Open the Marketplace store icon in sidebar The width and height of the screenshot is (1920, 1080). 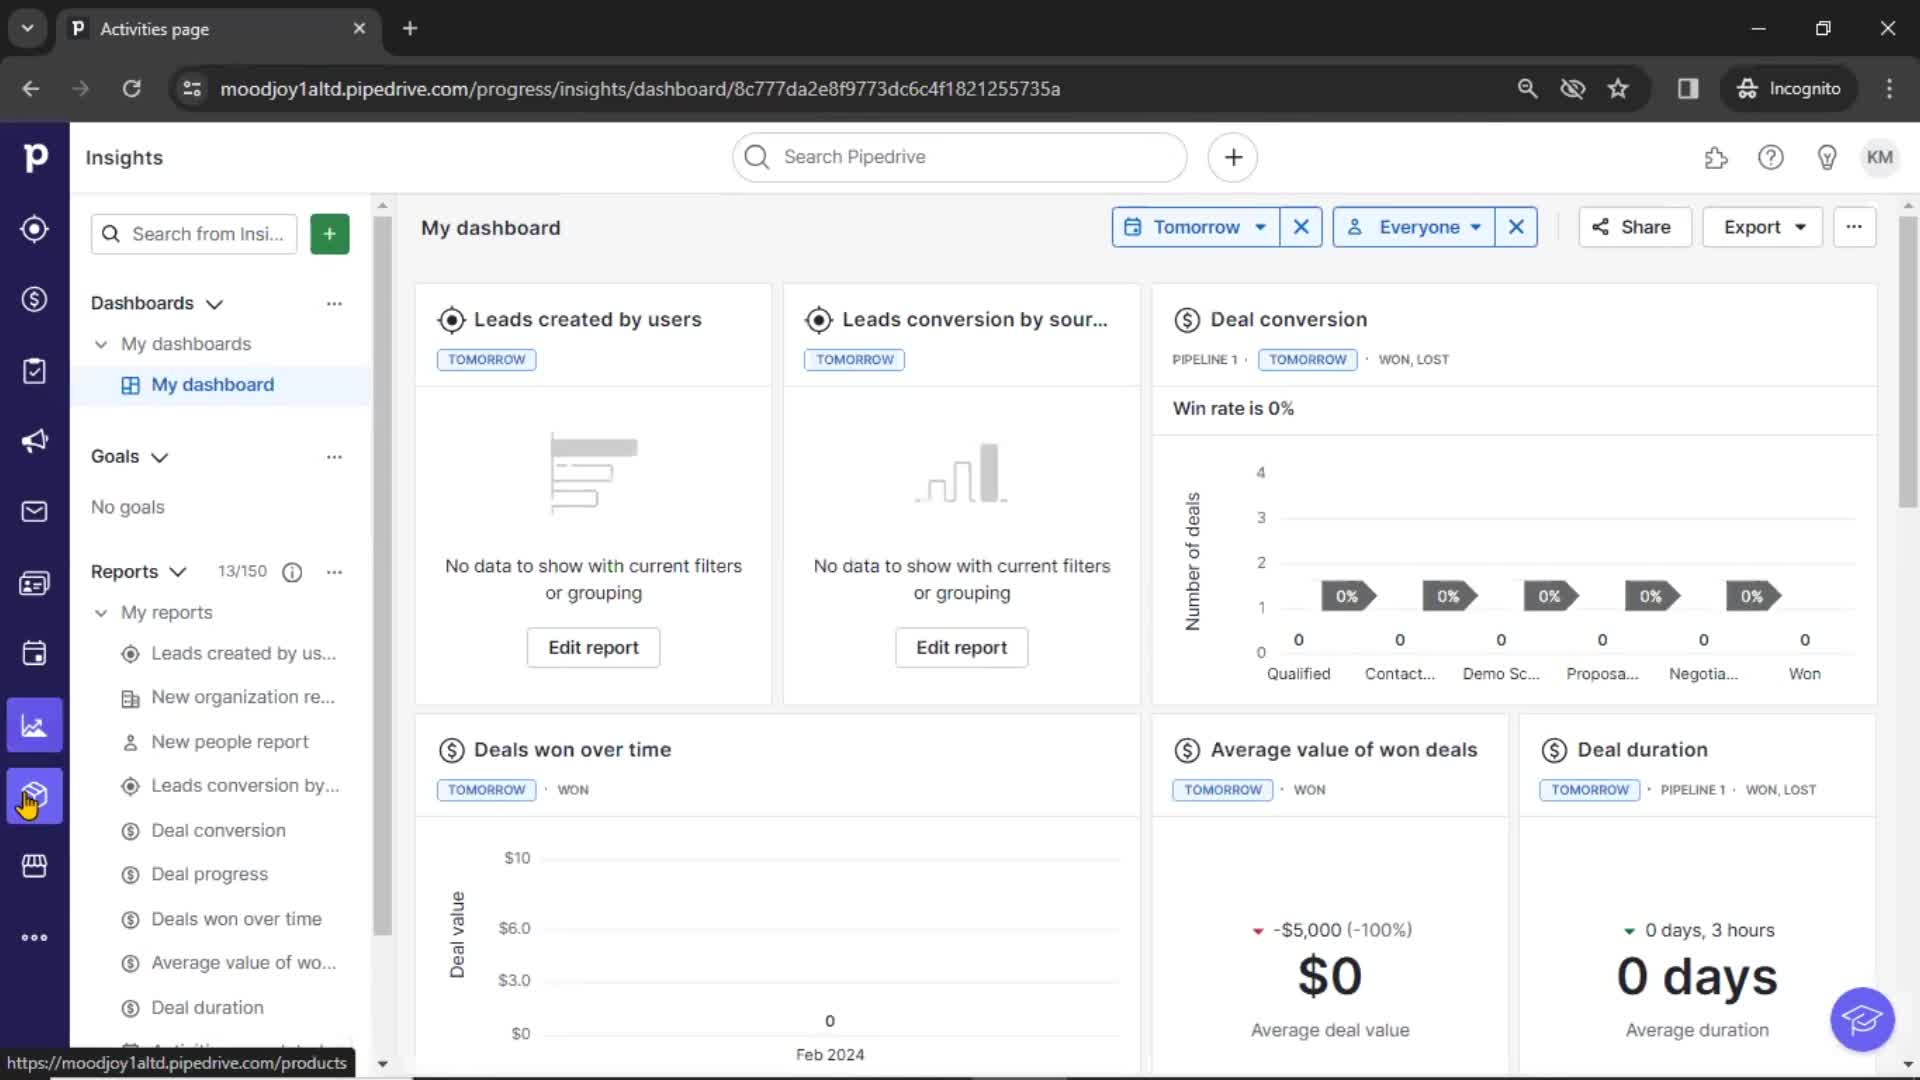click(34, 866)
